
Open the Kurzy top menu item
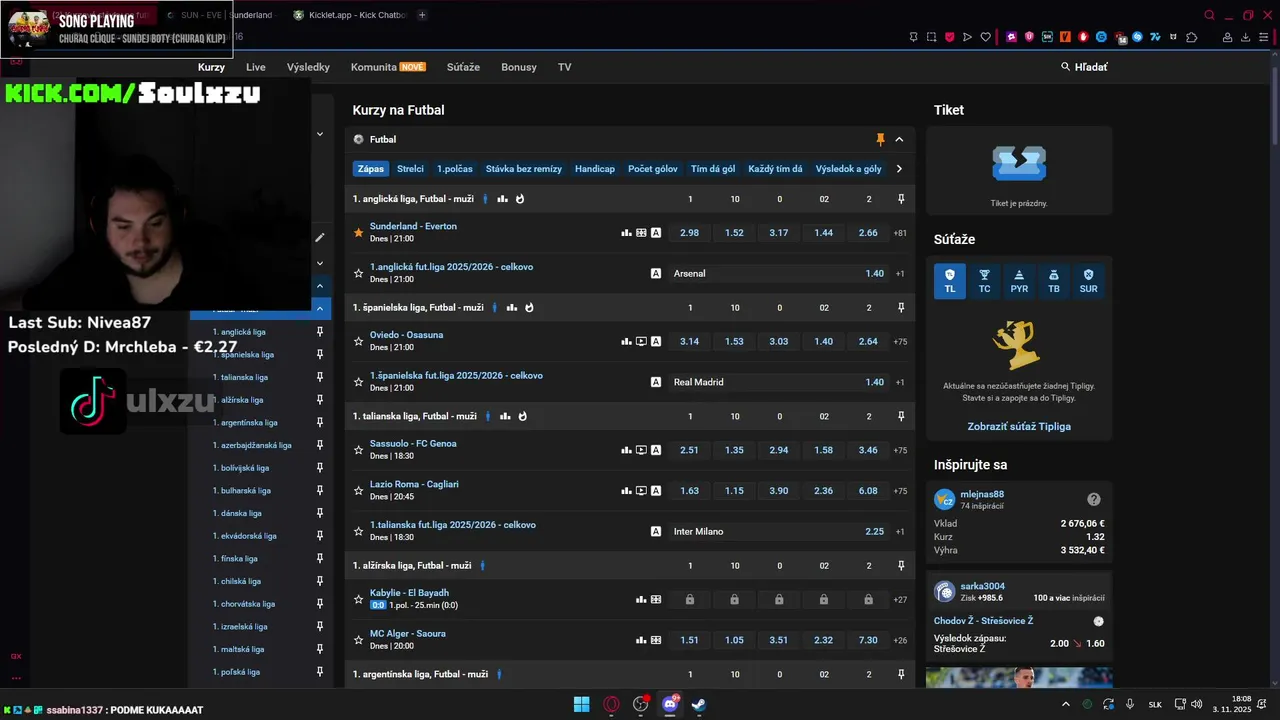pyautogui.click(x=211, y=67)
